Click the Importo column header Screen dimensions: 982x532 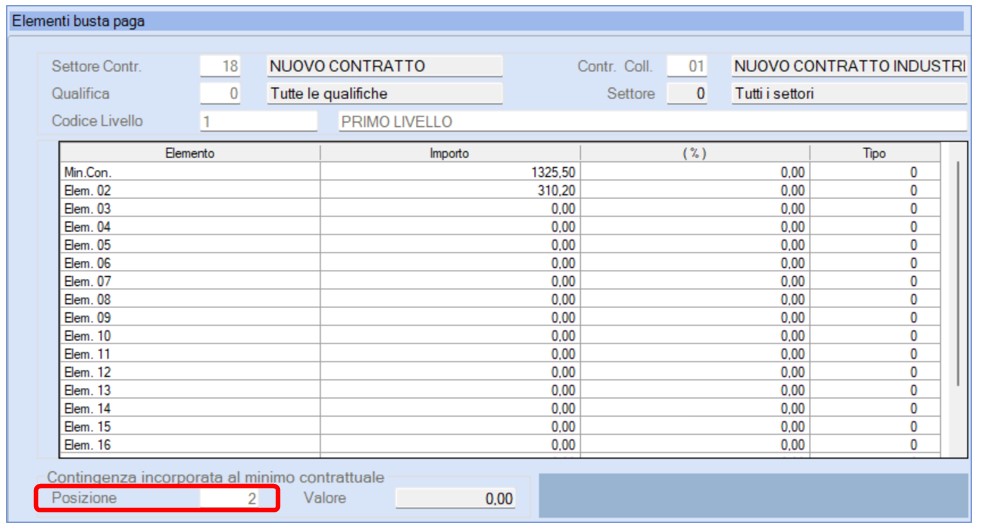point(450,153)
